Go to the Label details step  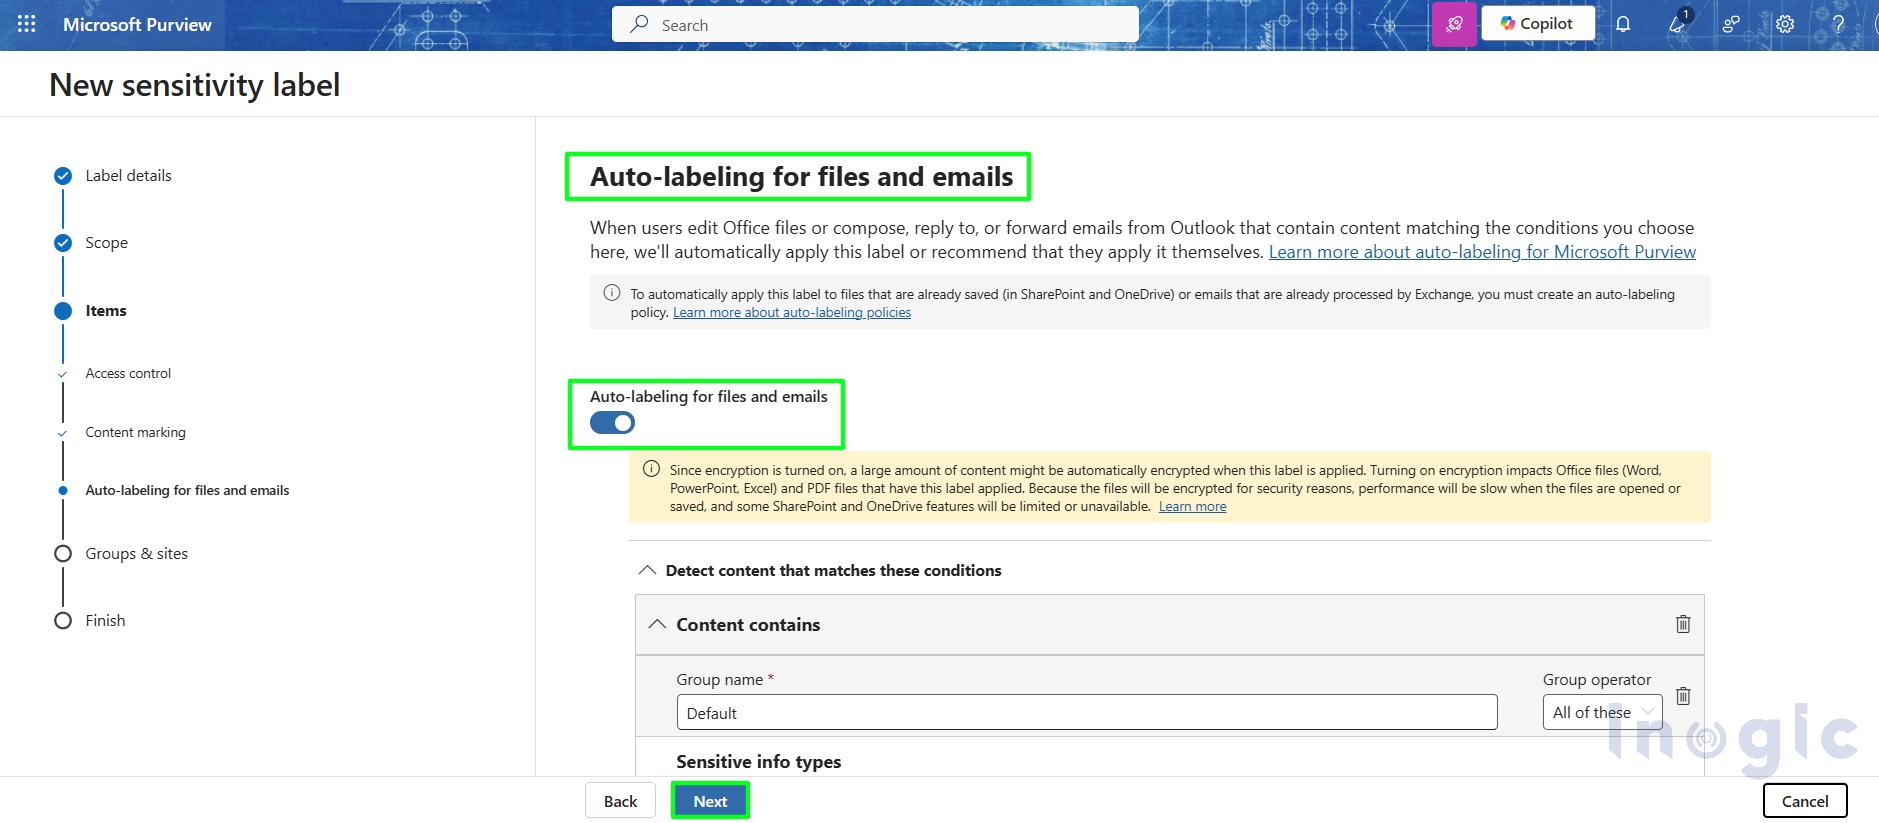[128, 175]
